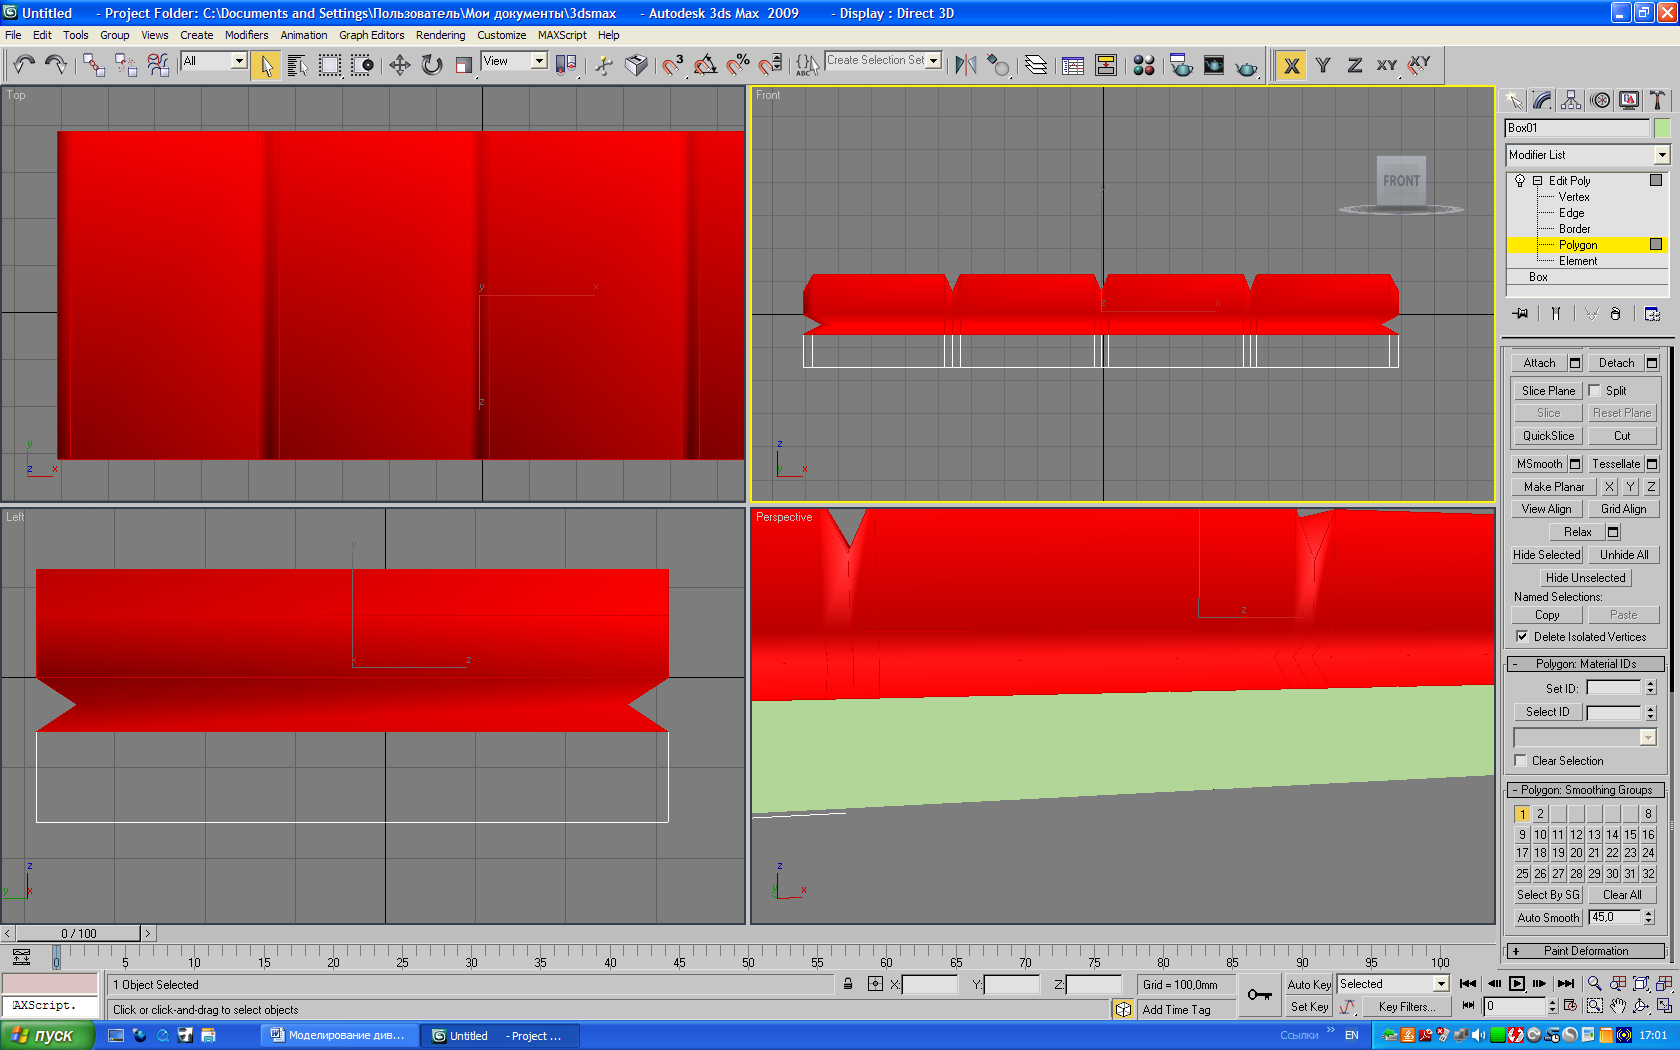Click the Attach button
Image resolution: width=1680 pixels, height=1050 pixels.
(x=1539, y=363)
